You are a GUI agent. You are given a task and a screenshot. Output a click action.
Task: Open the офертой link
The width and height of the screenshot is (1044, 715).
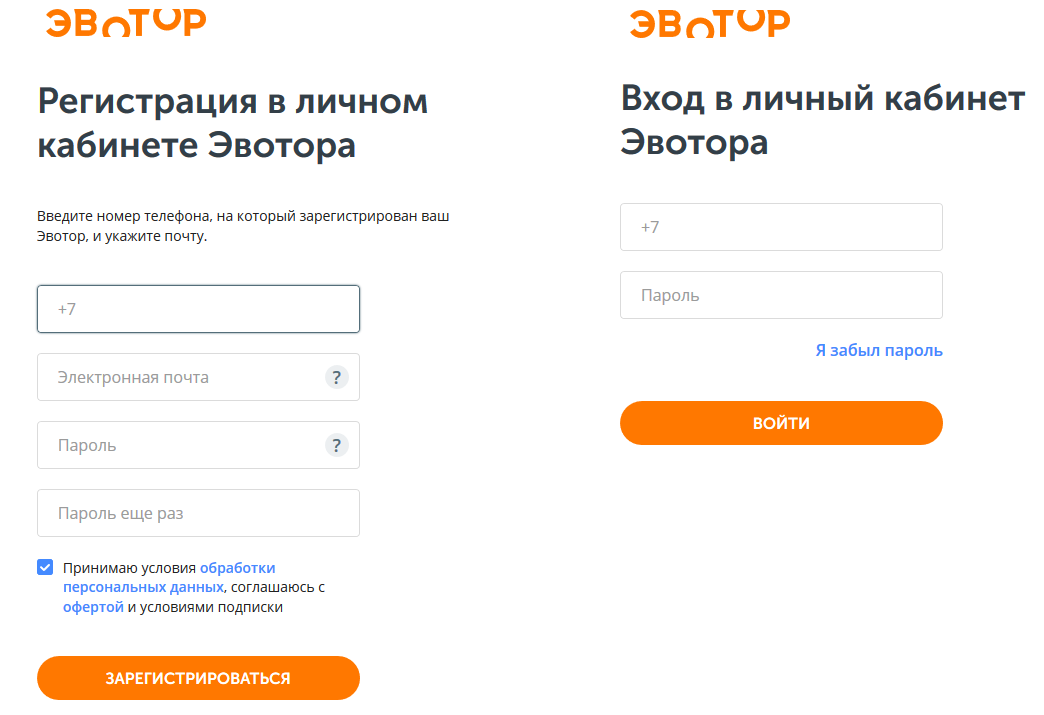(x=93, y=607)
